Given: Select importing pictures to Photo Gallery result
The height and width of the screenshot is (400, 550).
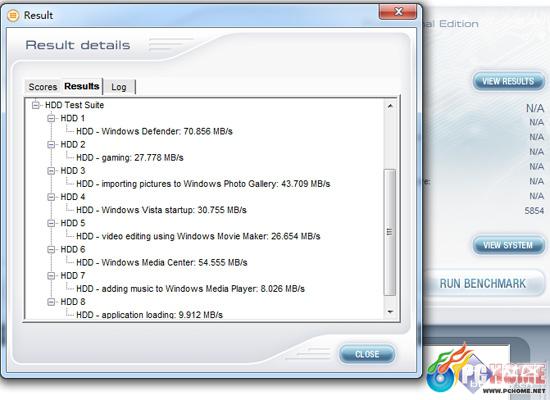Looking at the screenshot, I should pos(203,184).
